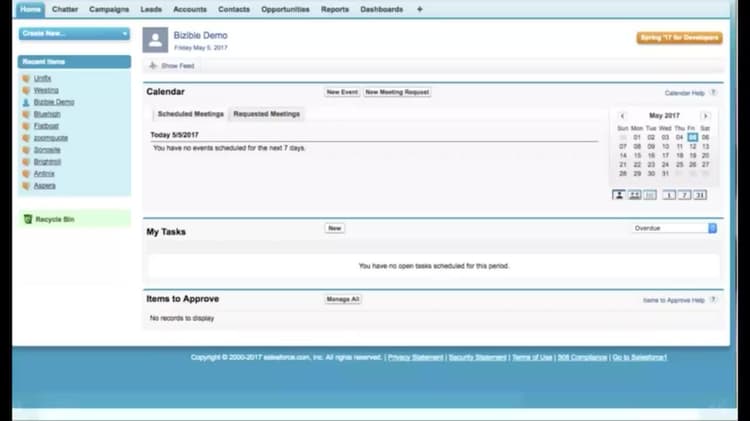Open the Chatter tab
Viewport: 750px width, 421px height.
[x=65, y=9]
